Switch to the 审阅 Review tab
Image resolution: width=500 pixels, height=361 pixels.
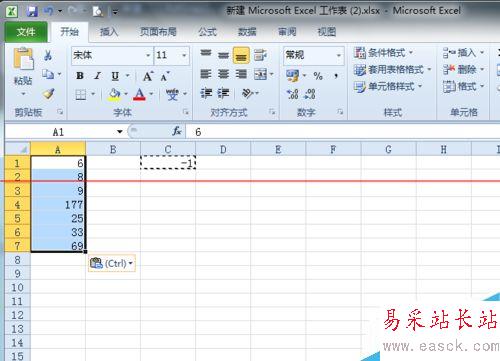287,32
